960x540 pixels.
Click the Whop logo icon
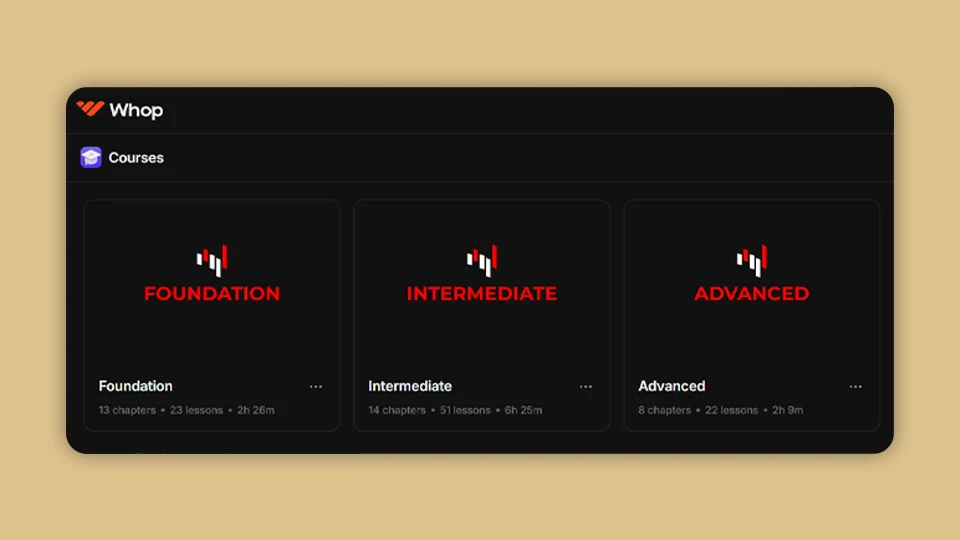[90, 109]
